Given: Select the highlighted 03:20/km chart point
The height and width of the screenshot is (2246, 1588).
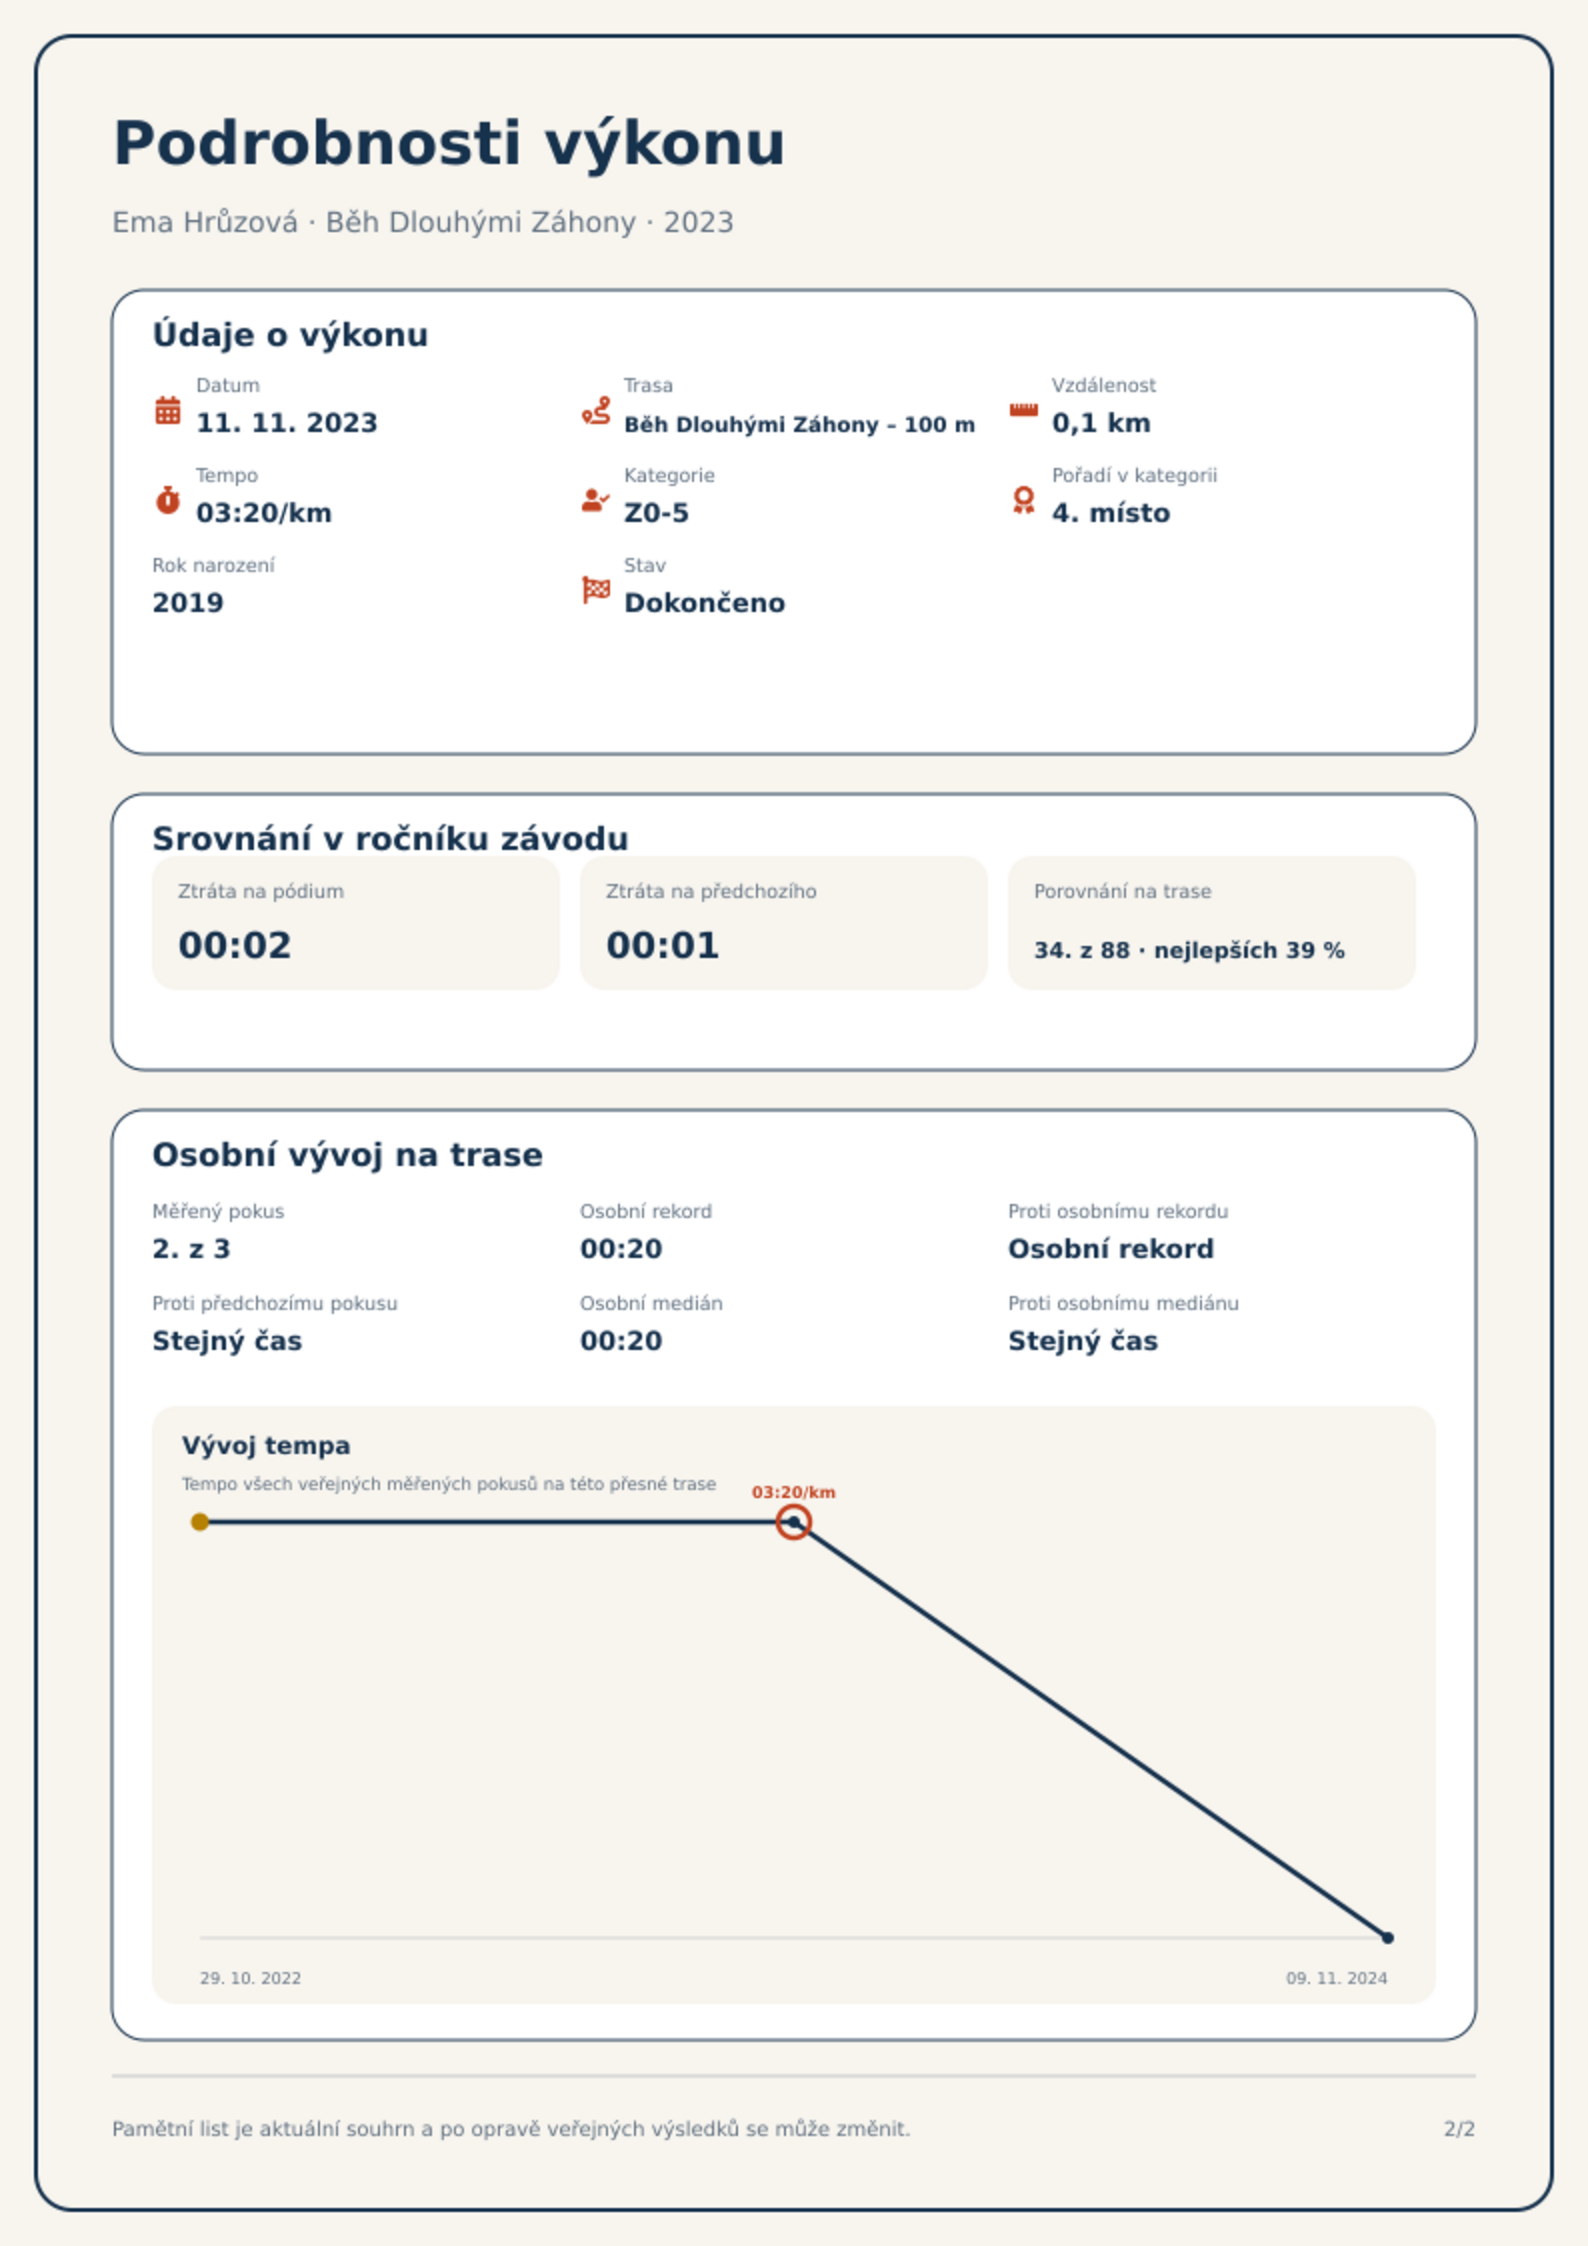Looking at the screenshot, I should [x=793, y=1522].
